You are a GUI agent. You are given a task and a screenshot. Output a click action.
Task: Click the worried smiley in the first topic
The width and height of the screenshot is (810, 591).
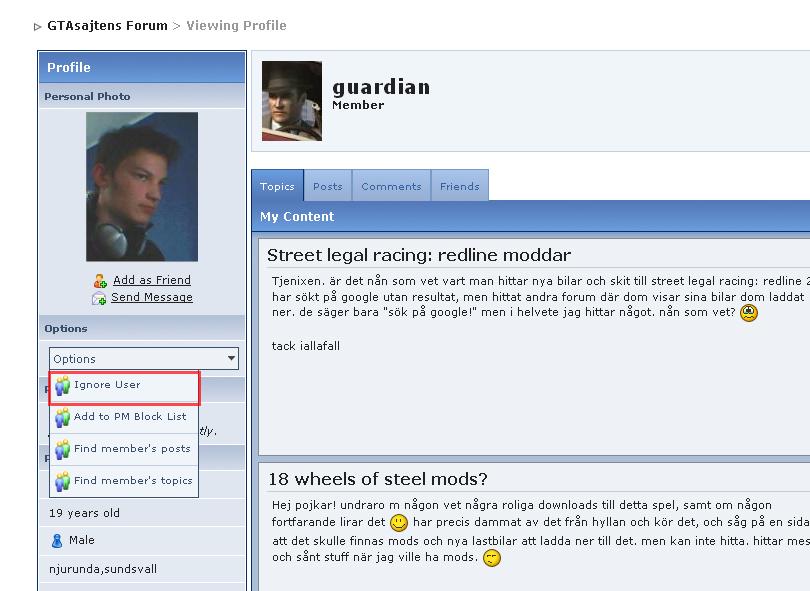coord(749,313)
